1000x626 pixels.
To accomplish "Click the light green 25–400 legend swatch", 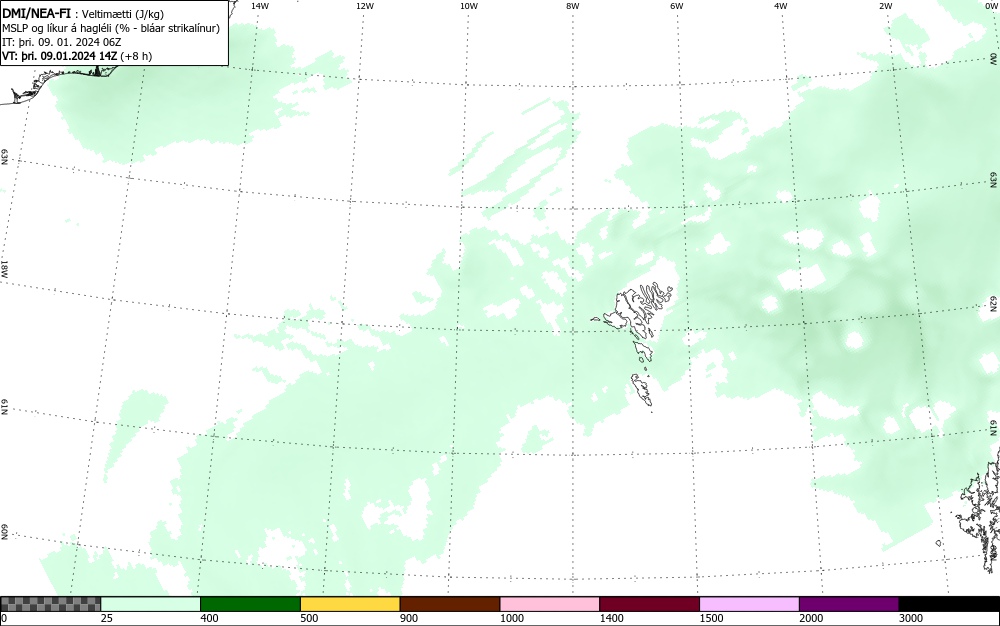I will coord(151,604).
